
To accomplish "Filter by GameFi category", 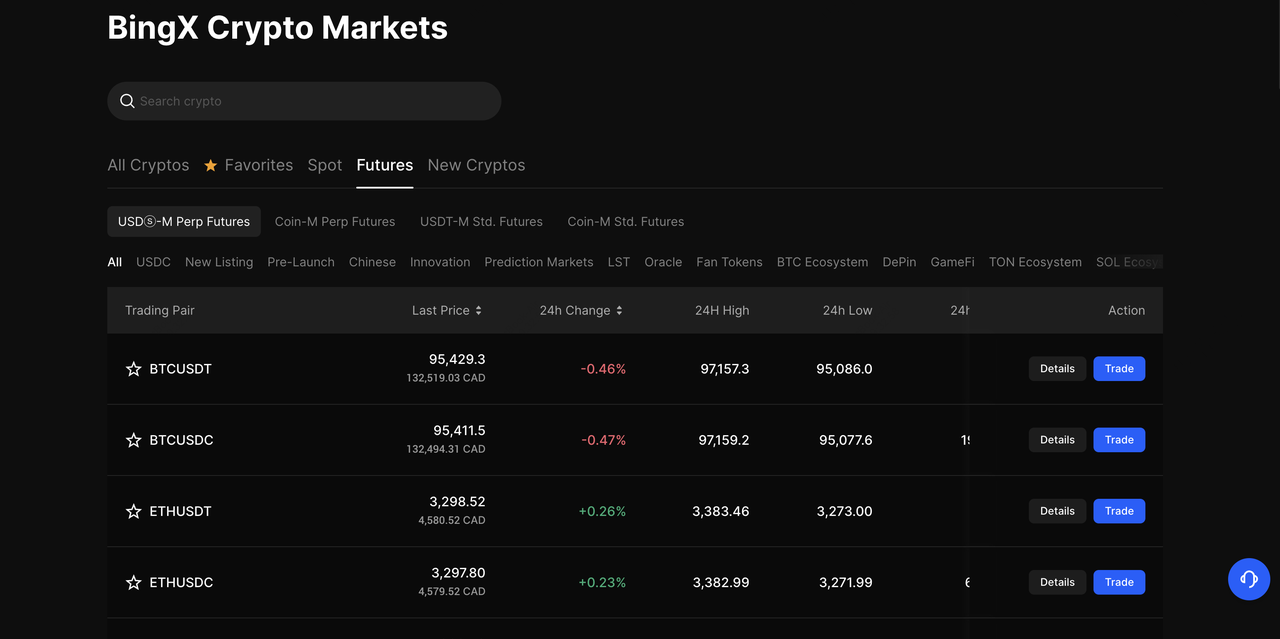I will (952, 262).
